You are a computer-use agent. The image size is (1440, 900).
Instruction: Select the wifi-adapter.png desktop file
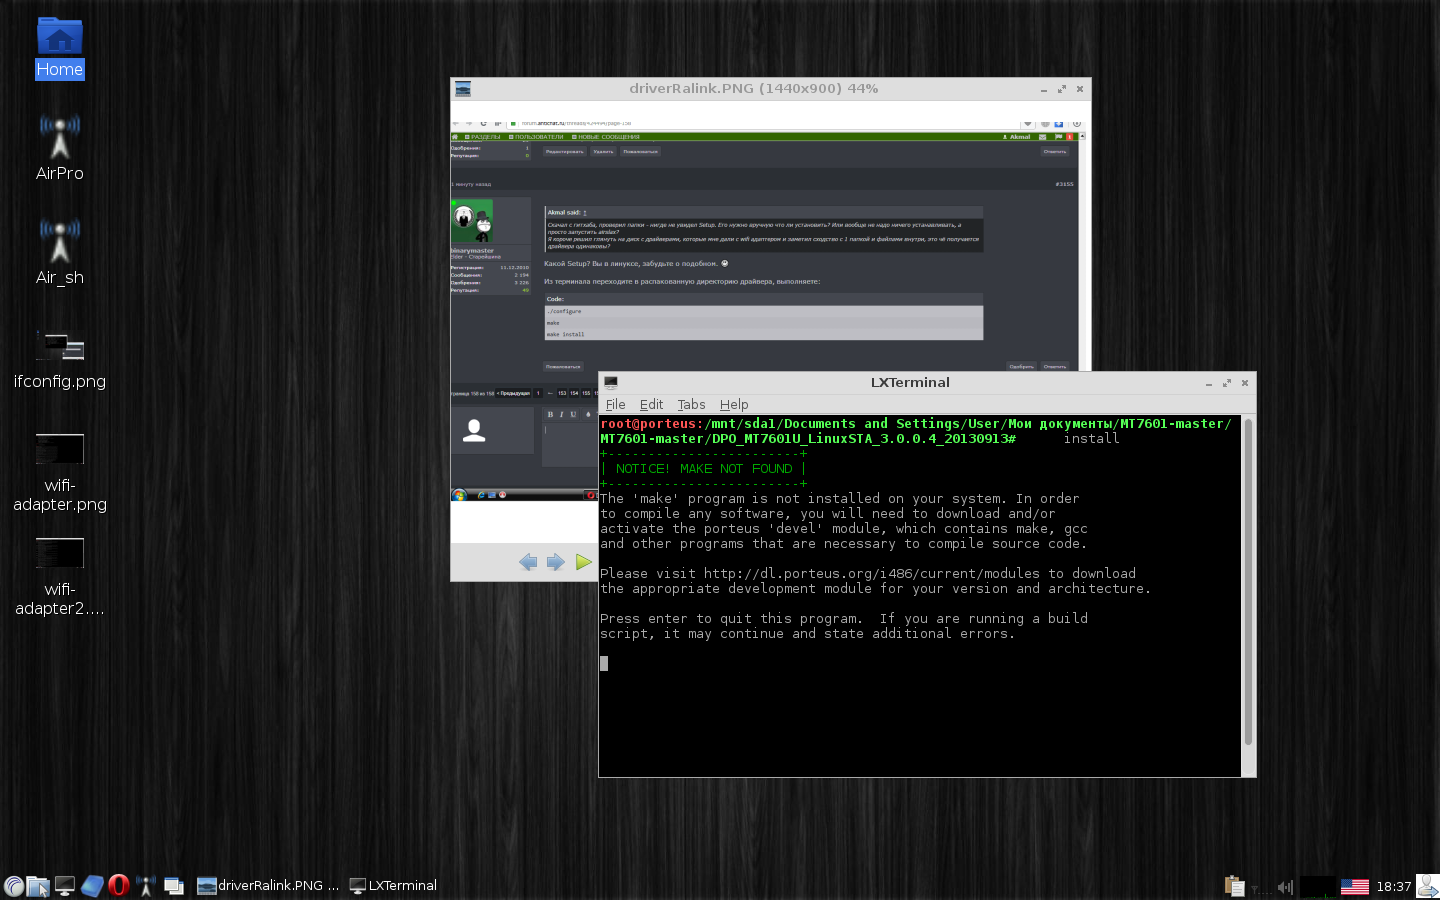click(x=60, y=472)
